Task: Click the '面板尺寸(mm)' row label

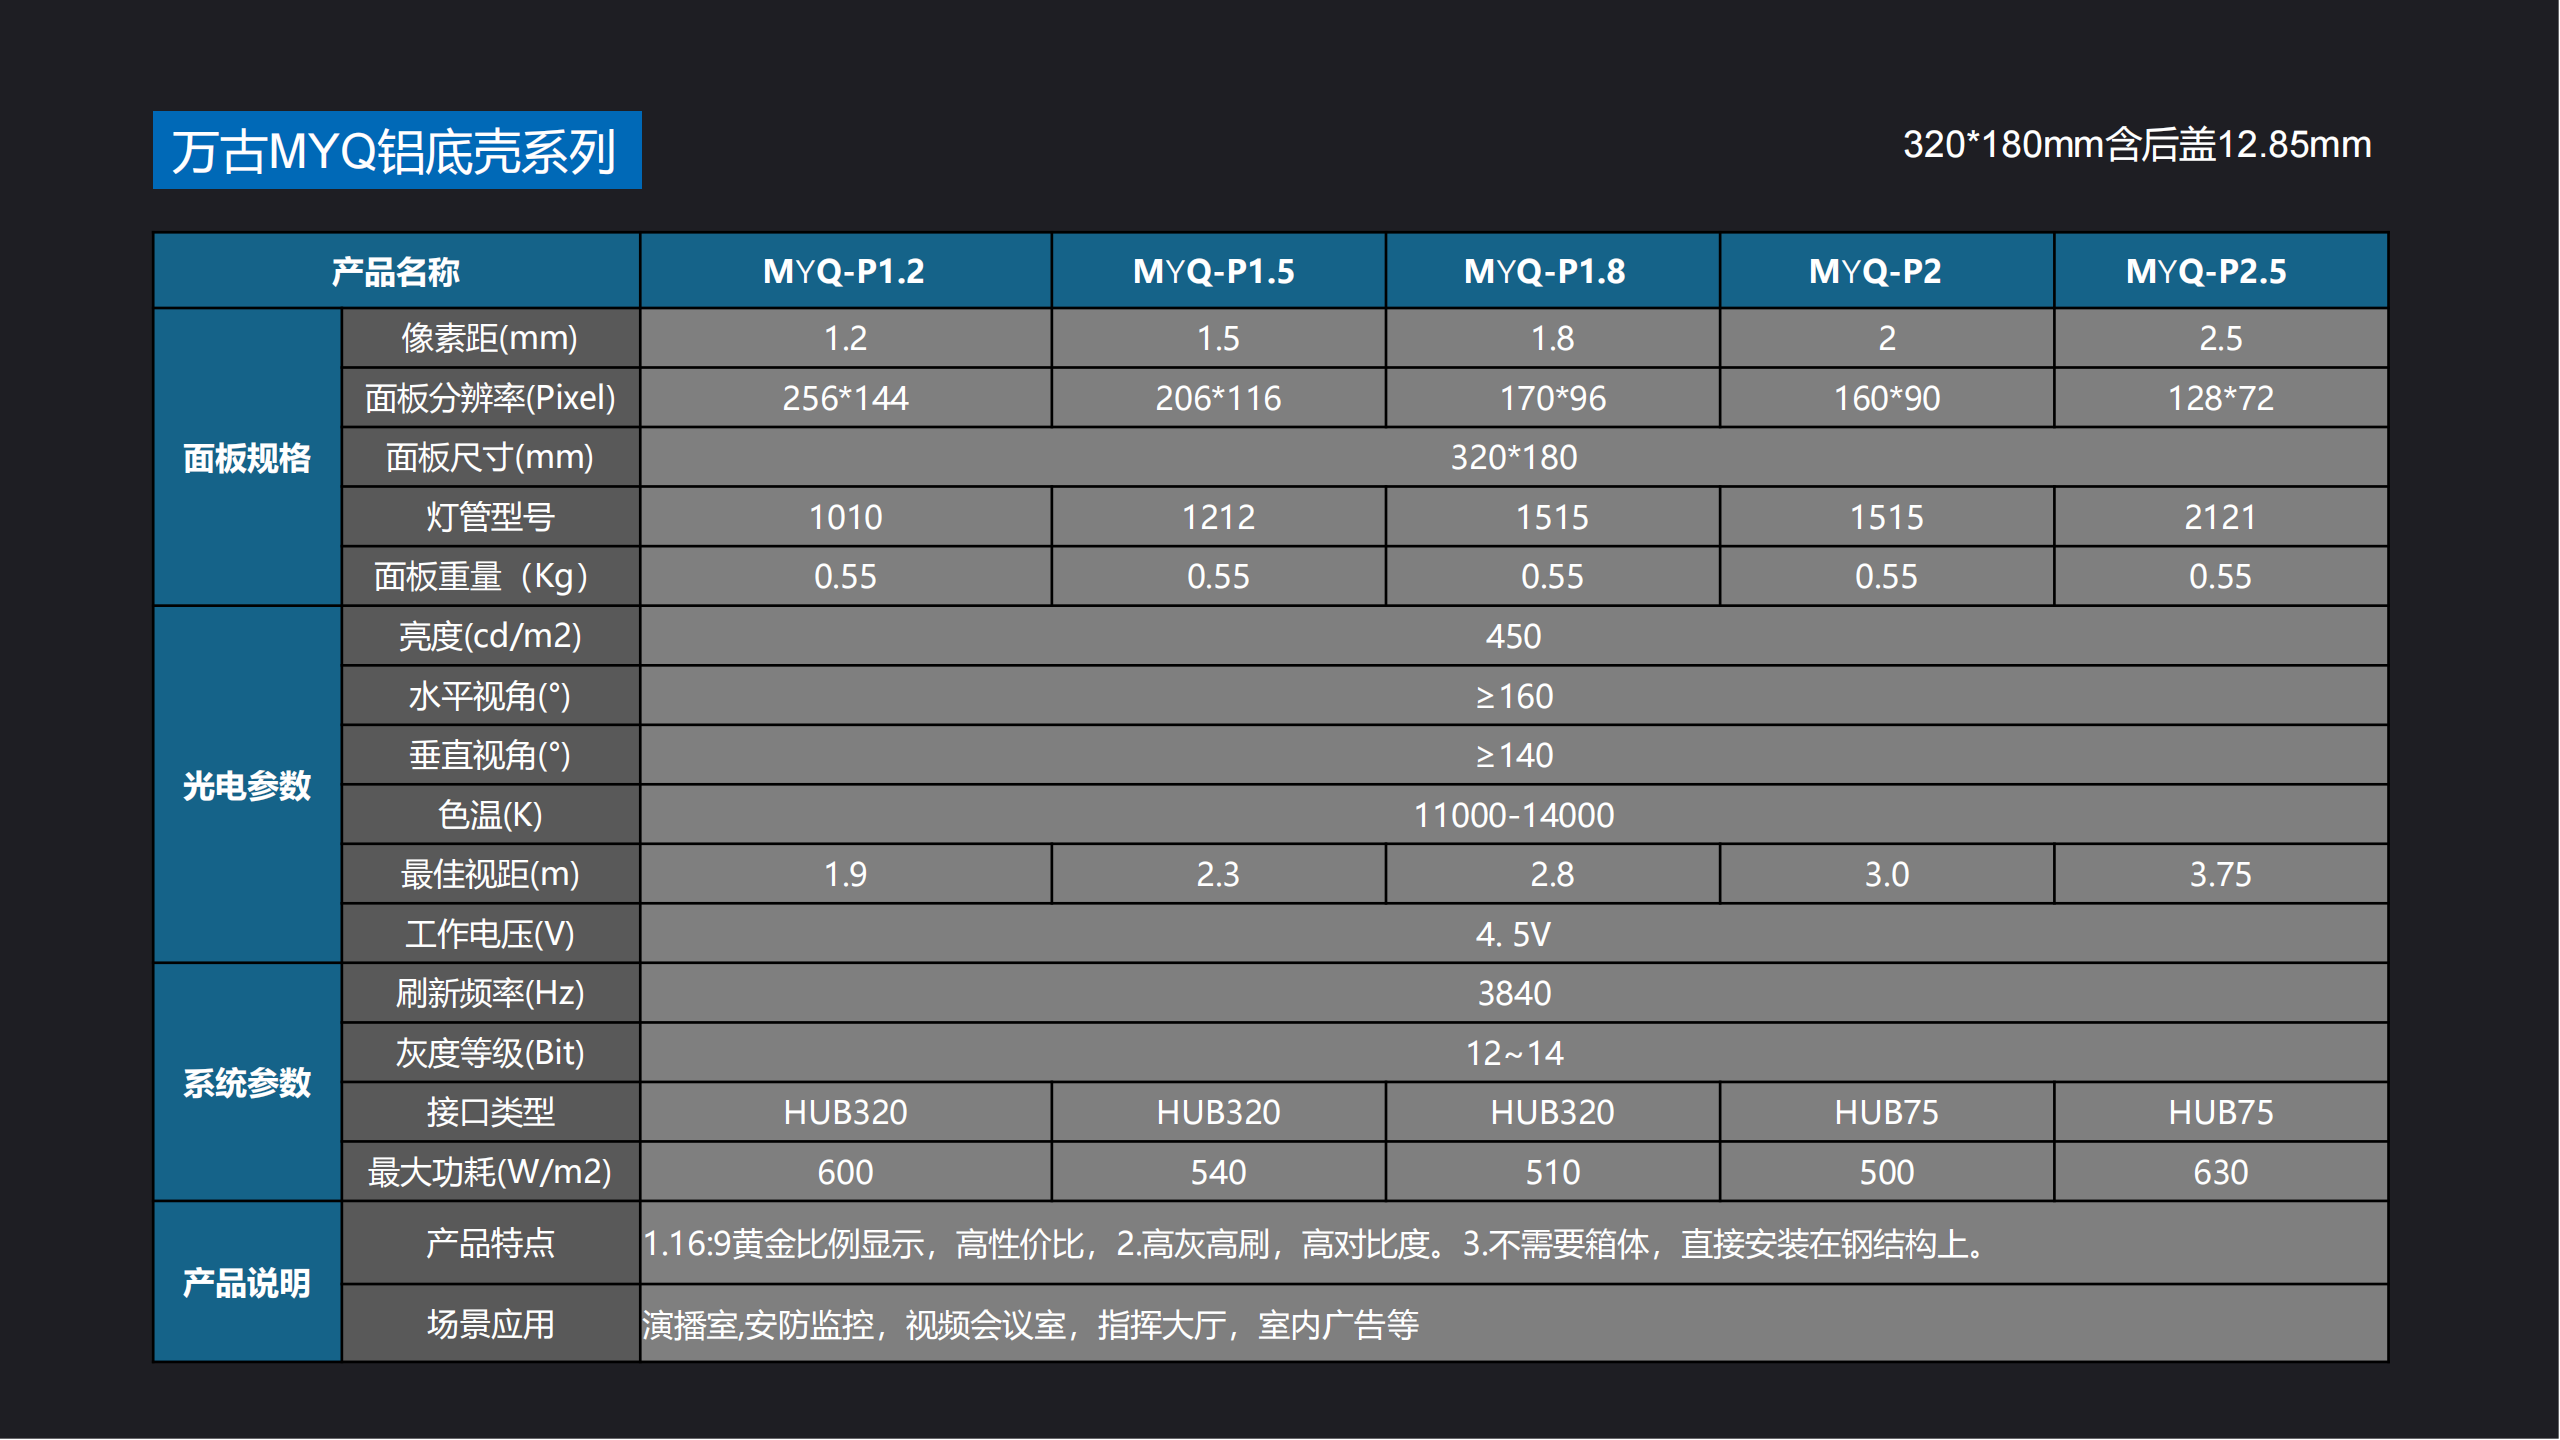Action: [490, 457]
